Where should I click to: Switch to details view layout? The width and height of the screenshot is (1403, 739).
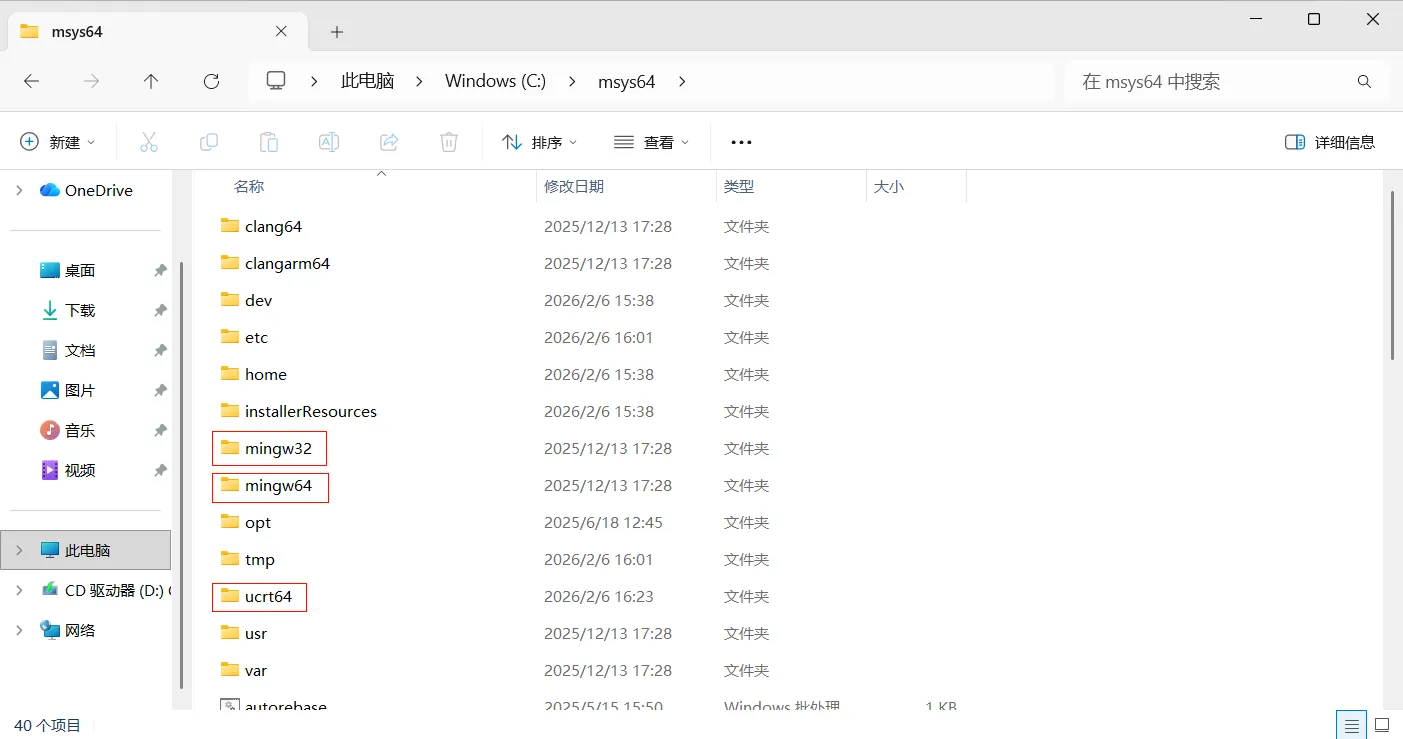point(1351,723)
